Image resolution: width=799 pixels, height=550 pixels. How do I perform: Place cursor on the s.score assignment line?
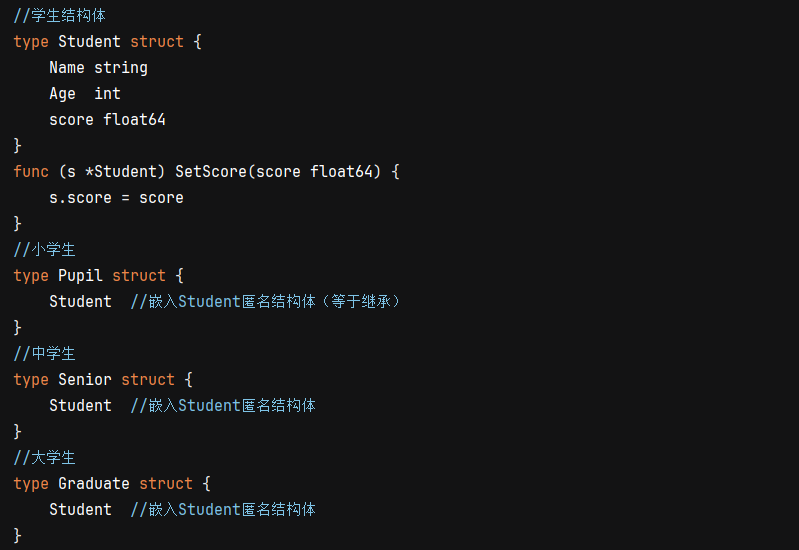click(x=116, y=198)
